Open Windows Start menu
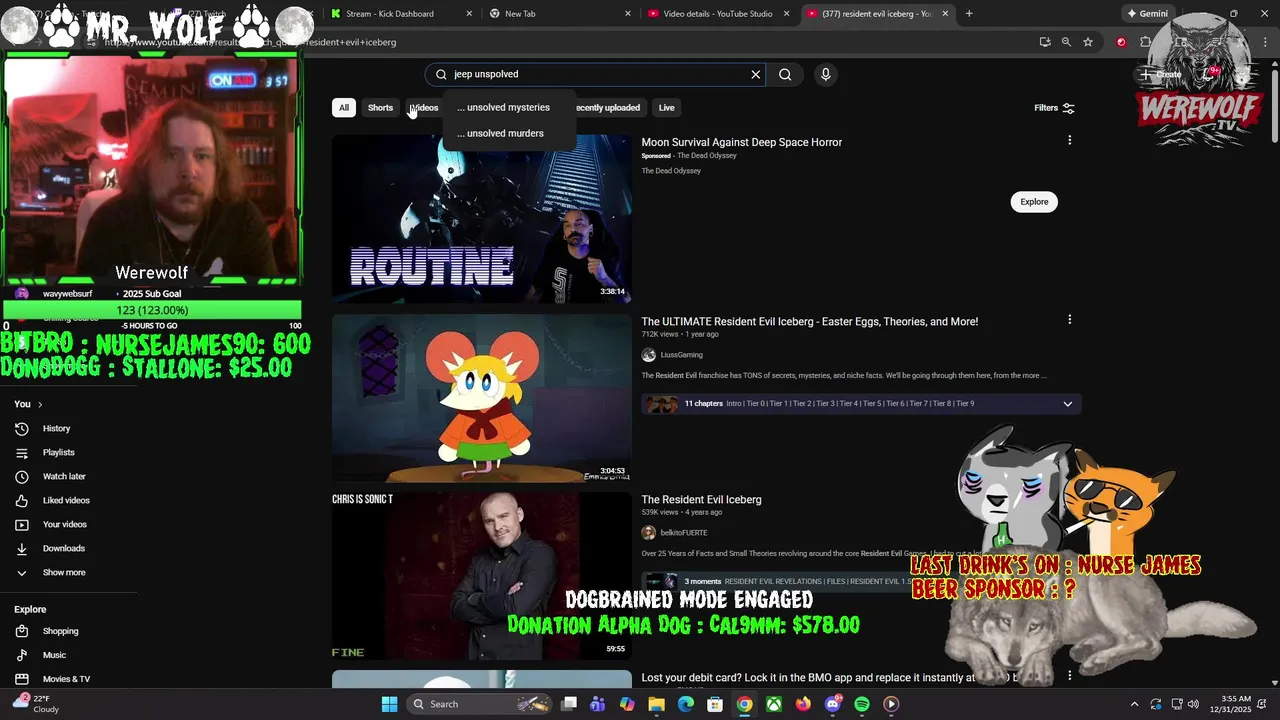 (x=389, y=704)
